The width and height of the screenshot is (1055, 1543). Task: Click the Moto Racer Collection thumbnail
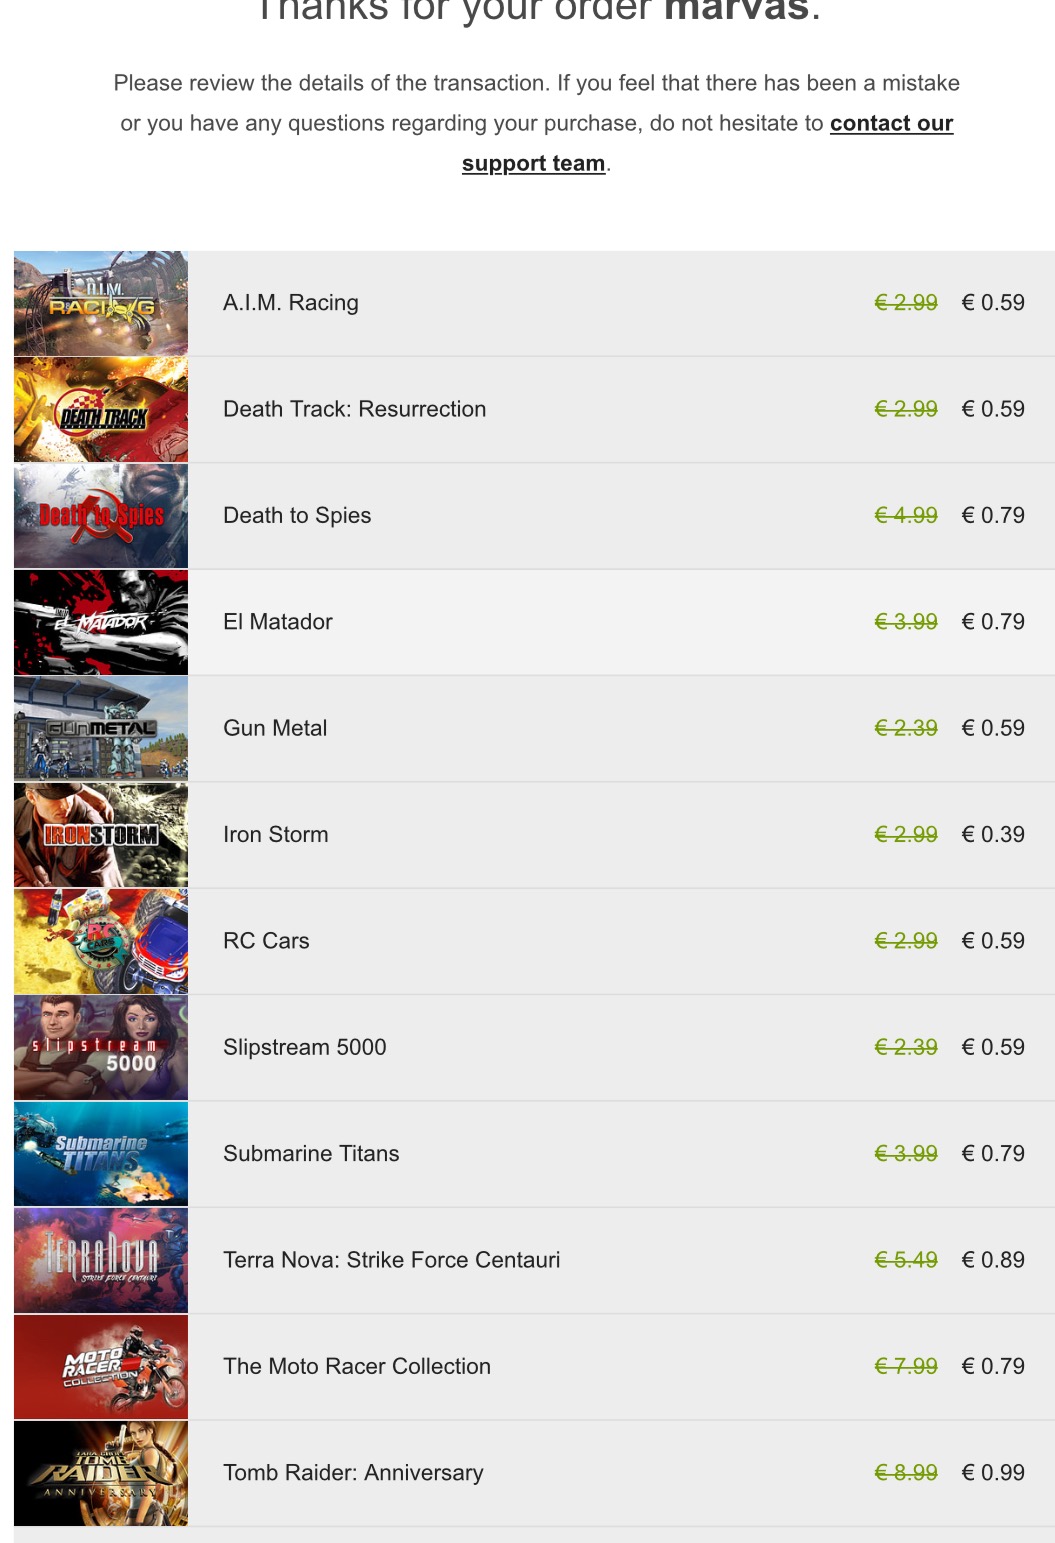point(101,1367)
